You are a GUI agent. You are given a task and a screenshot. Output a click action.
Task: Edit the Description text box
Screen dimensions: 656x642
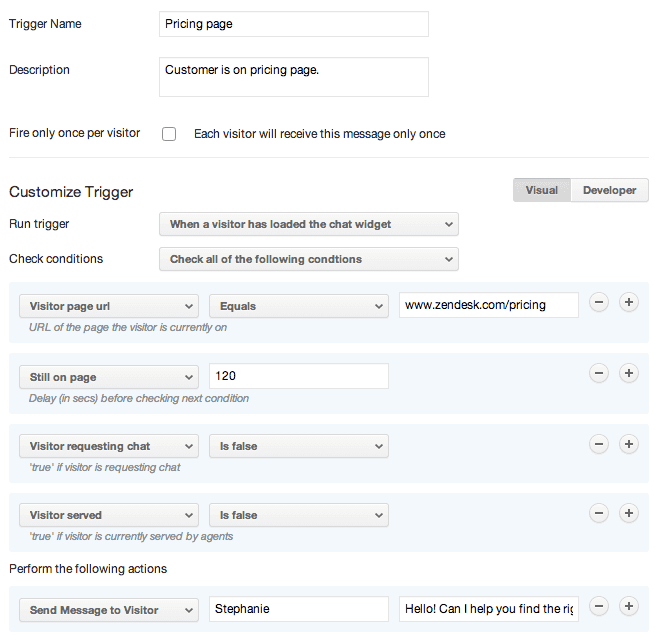[x=293, y=77]
